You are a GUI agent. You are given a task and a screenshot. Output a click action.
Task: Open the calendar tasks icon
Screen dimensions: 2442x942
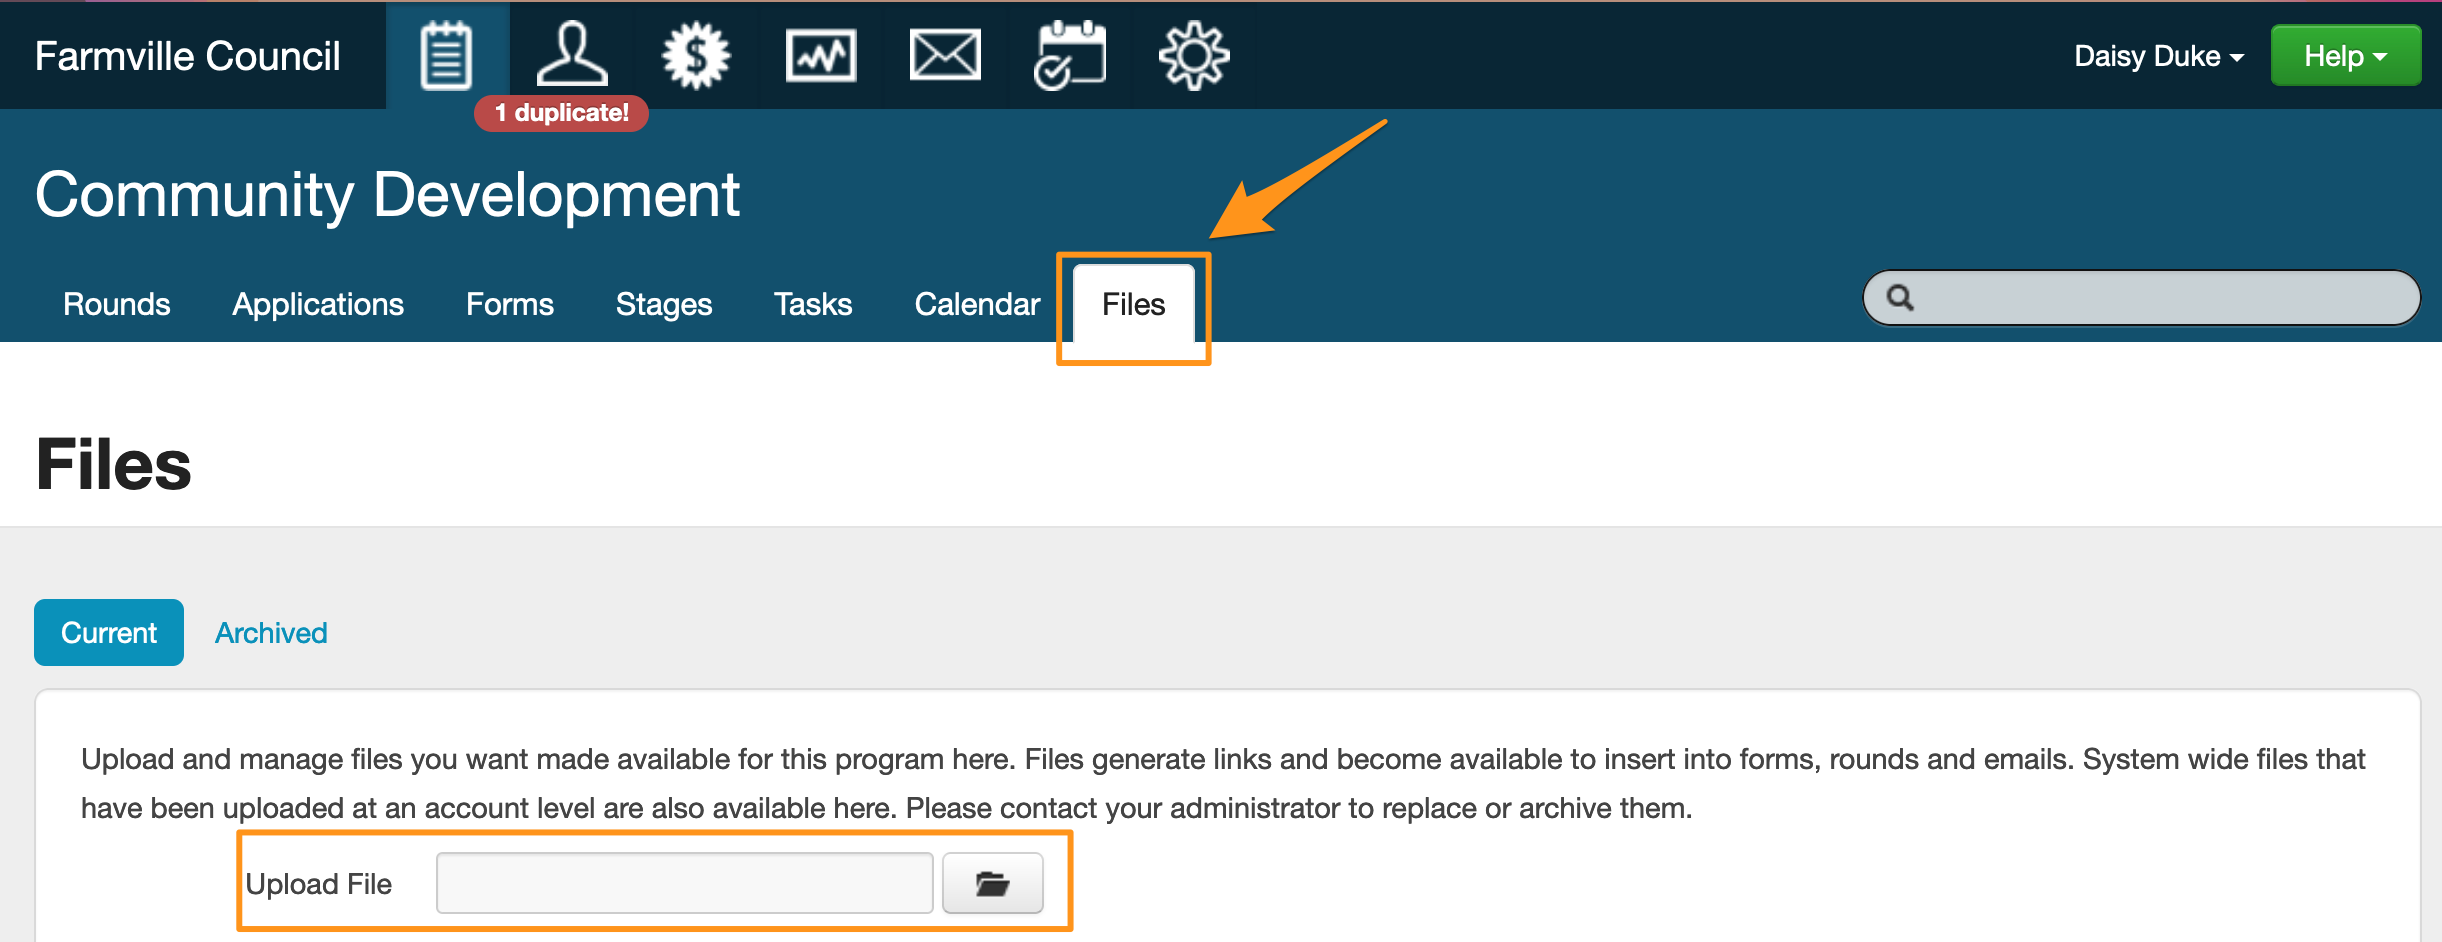pos(1070,56)
